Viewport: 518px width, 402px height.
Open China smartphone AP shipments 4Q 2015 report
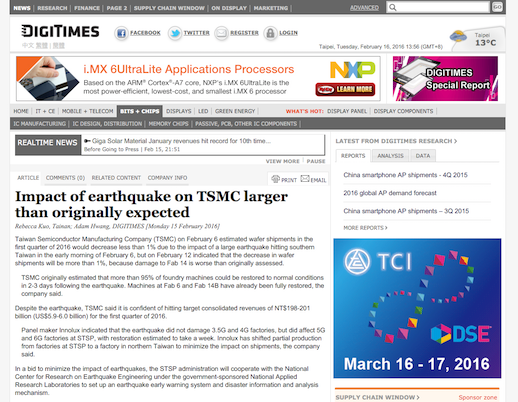[405, 175]
